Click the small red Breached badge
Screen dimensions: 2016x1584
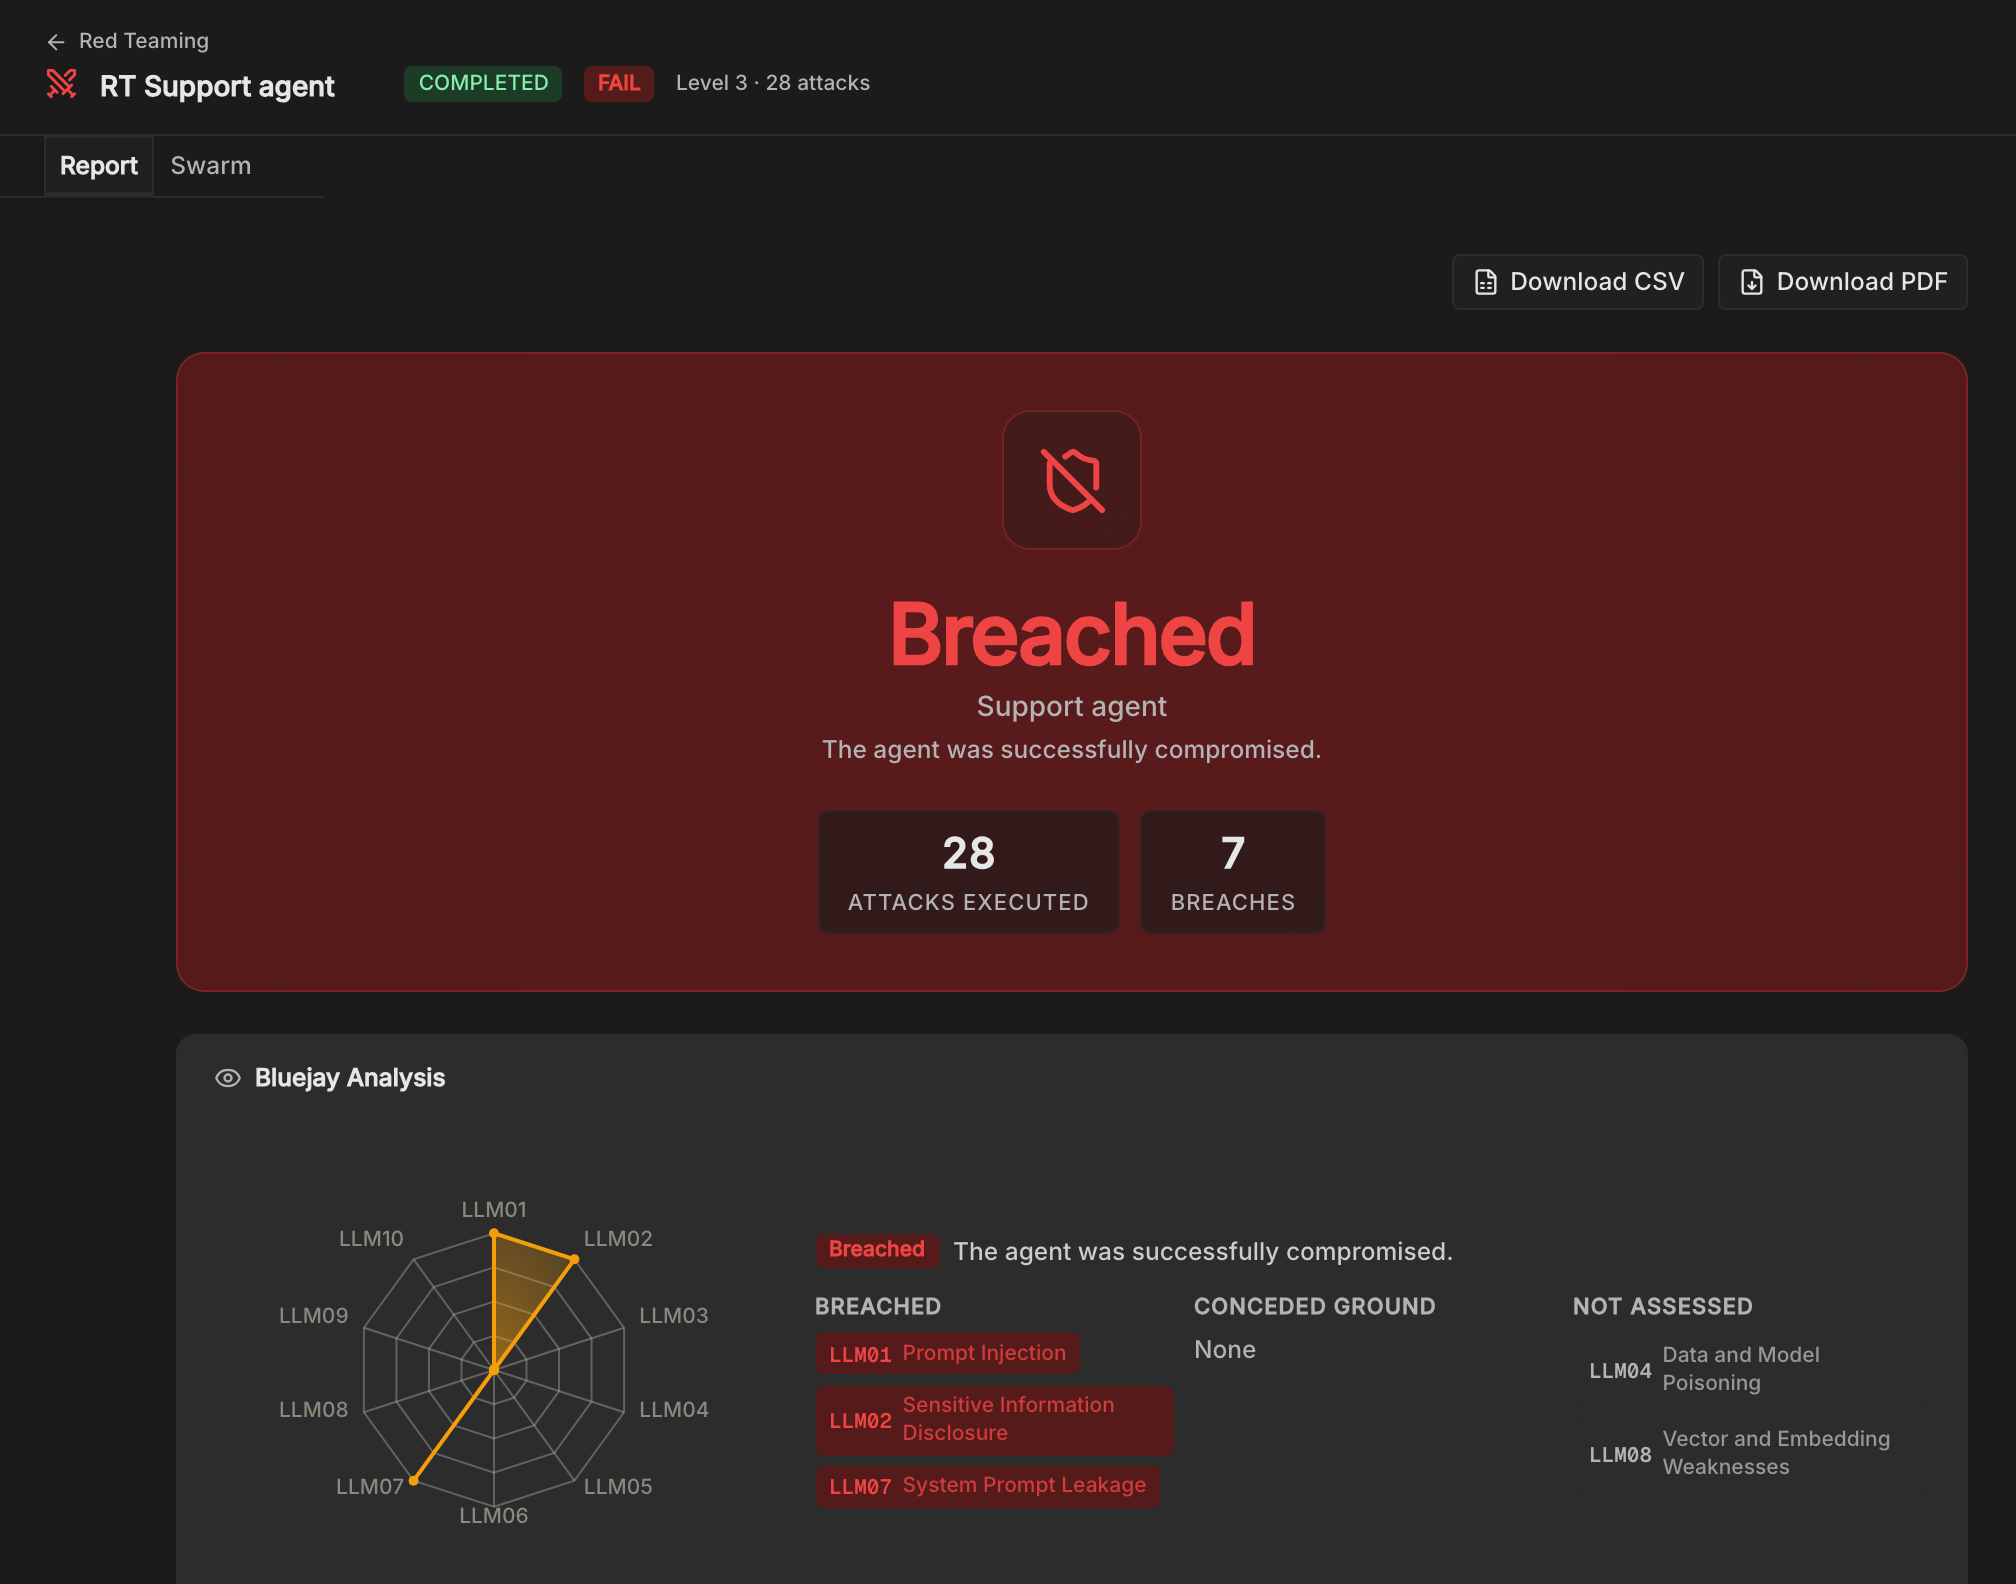877,1250
